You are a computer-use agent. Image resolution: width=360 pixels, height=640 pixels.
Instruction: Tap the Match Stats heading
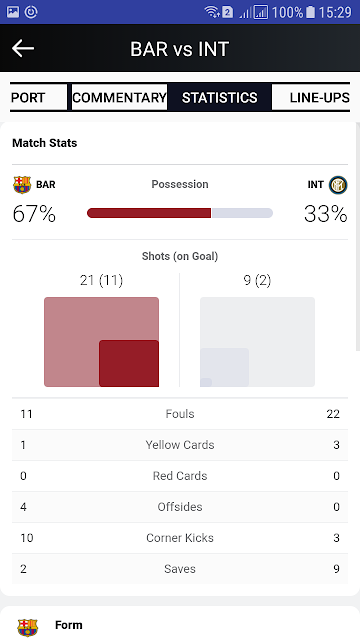44,143
